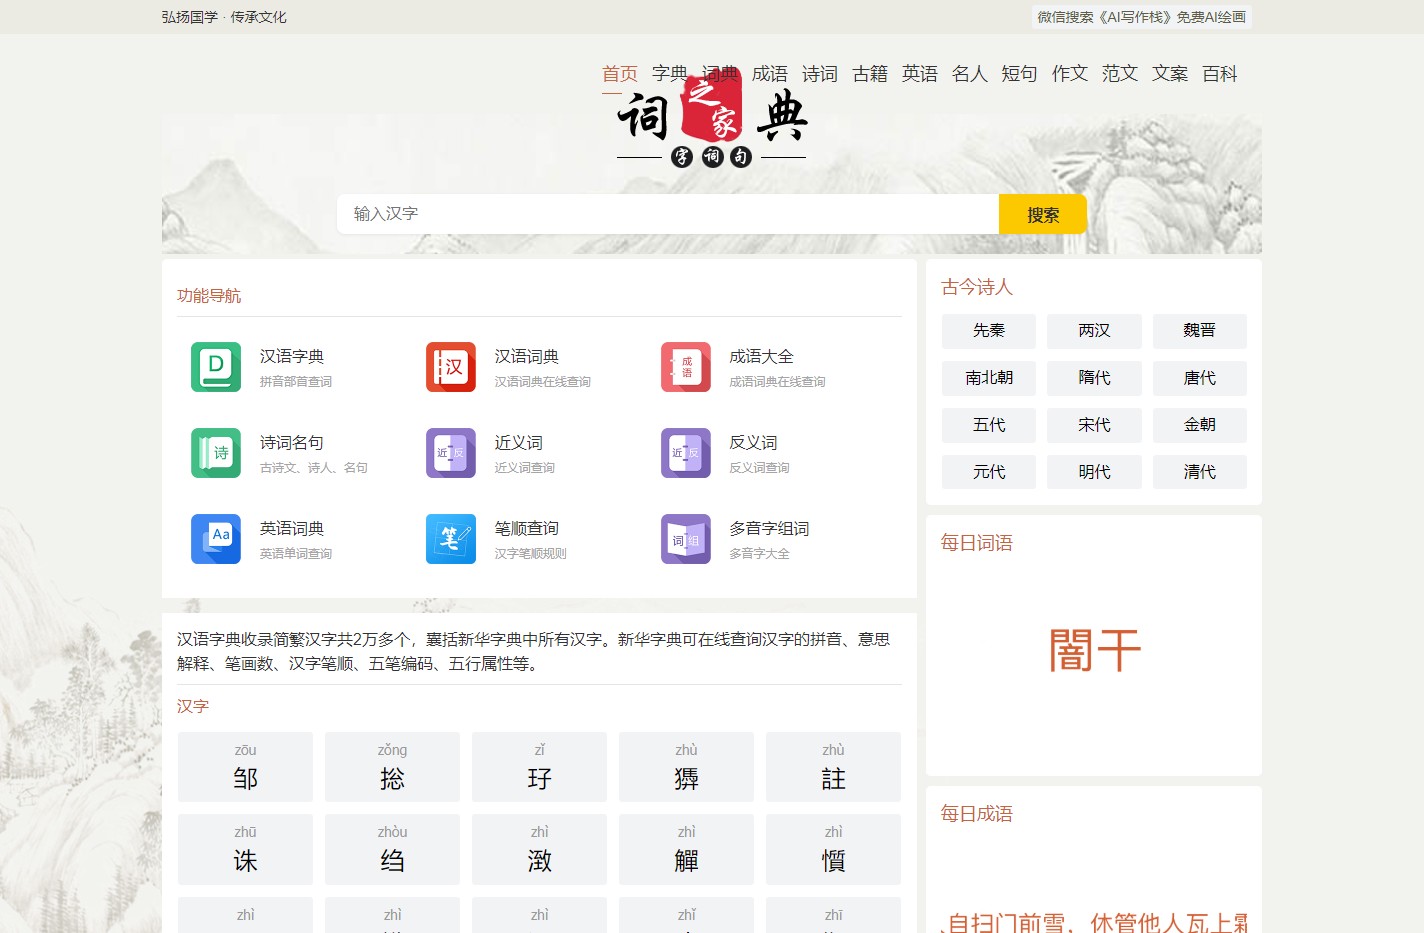Open the 诗词 nav item
The width and height of the screenshot is (1424, 933).
coord(820,73)
